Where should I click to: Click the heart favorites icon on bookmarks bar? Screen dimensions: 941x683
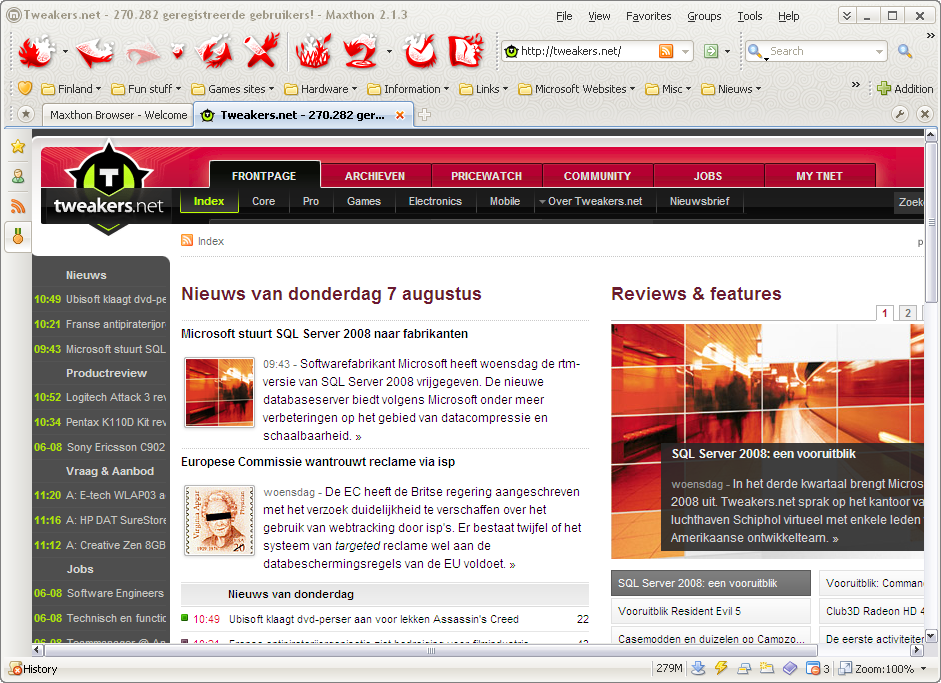[25, 88]
